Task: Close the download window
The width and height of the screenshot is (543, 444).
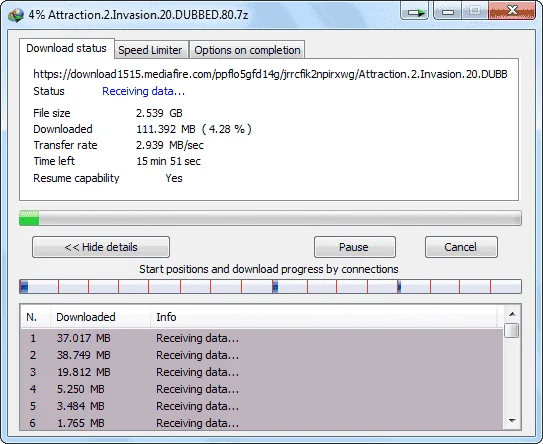Action: 512,10
